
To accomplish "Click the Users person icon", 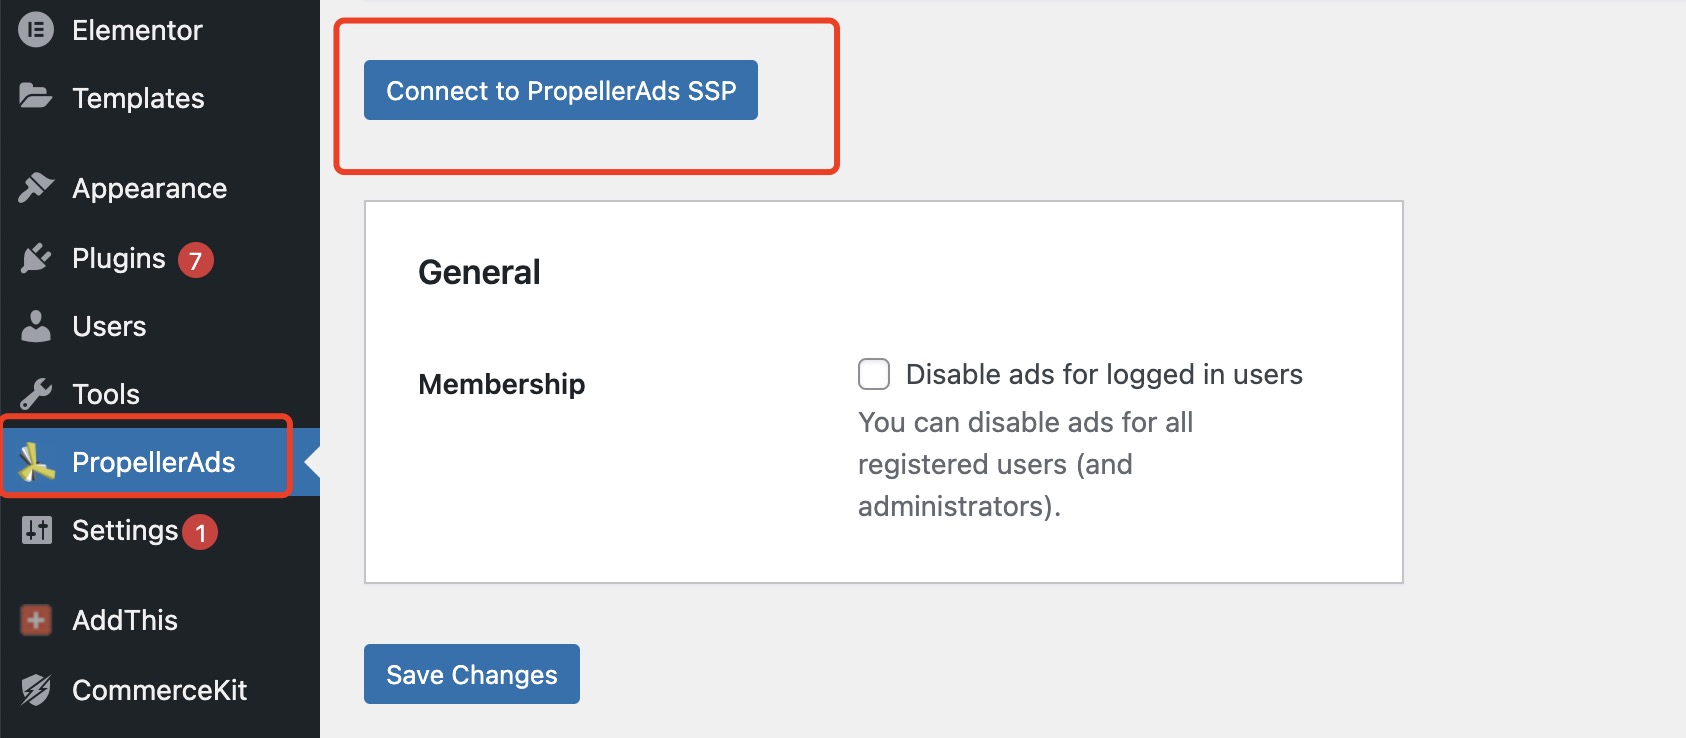I will click(36, 326).
